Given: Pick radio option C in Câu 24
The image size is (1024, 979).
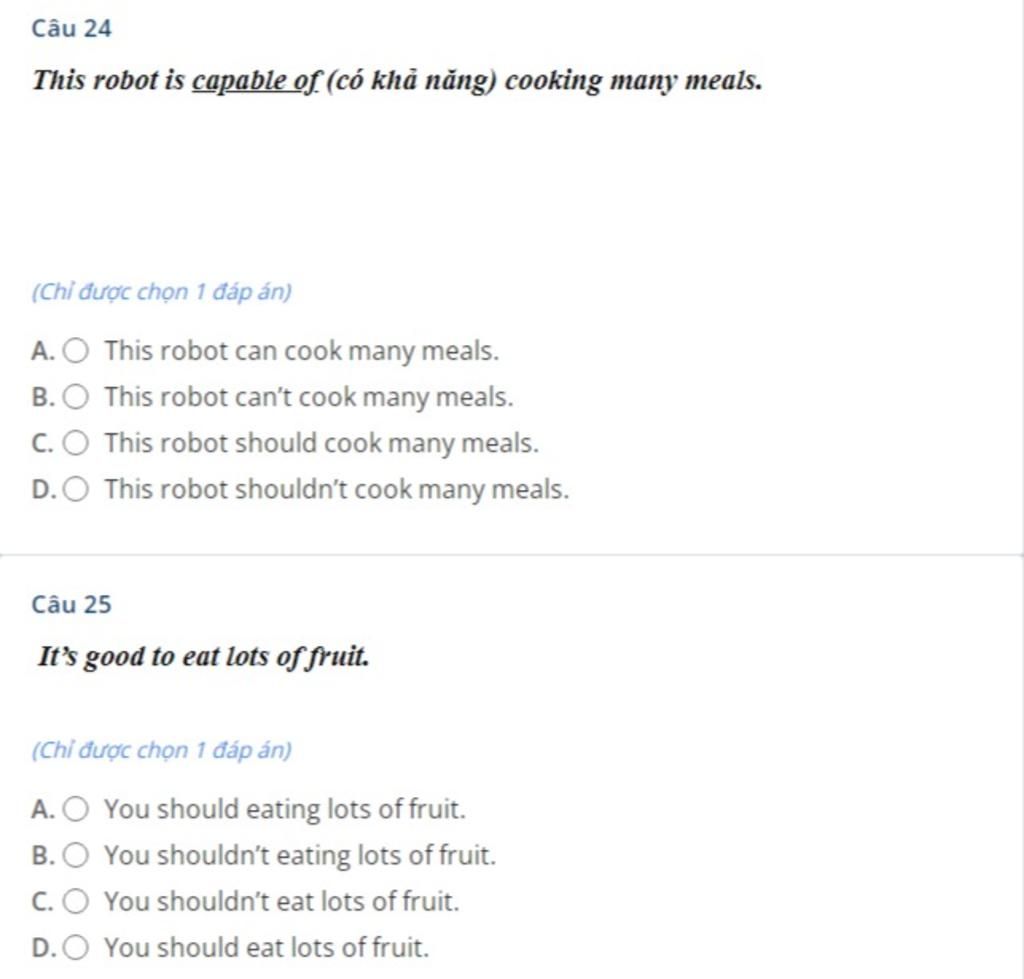Looking at the screenshot, I should [76, 443].
